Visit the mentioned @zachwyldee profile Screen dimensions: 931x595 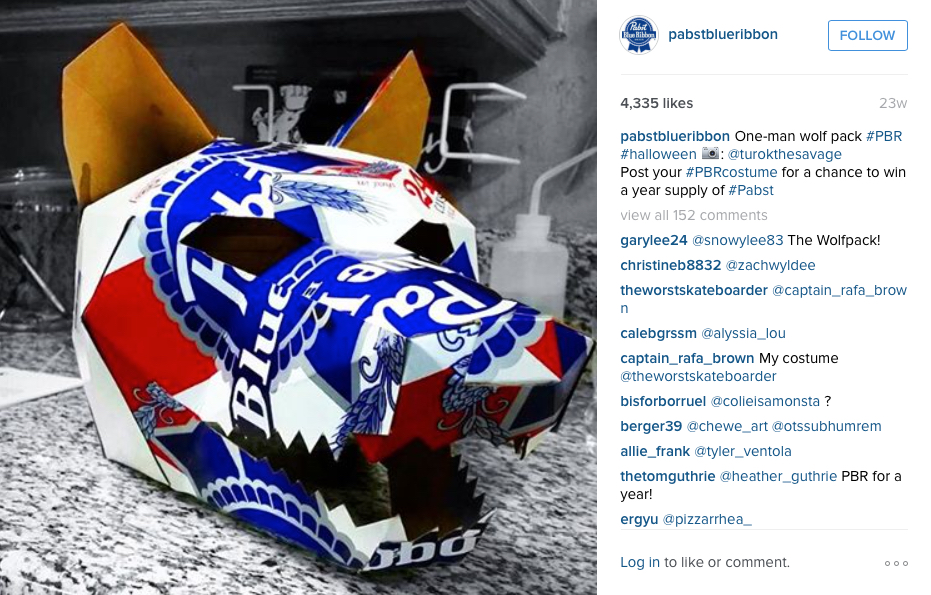pyautogui.click(x=770, y=265)
